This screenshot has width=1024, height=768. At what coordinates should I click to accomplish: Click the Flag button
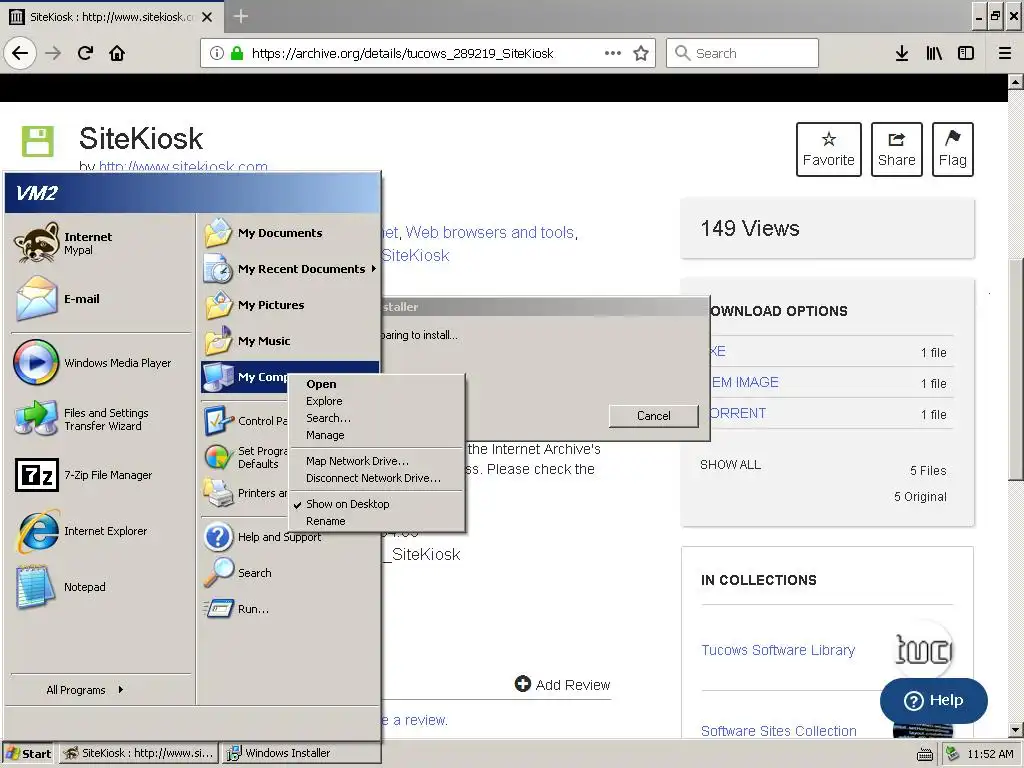(x=953, y=150)
